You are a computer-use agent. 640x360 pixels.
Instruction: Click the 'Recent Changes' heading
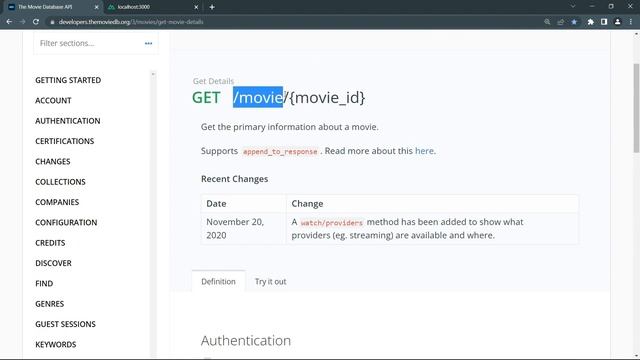pos(235,179)
